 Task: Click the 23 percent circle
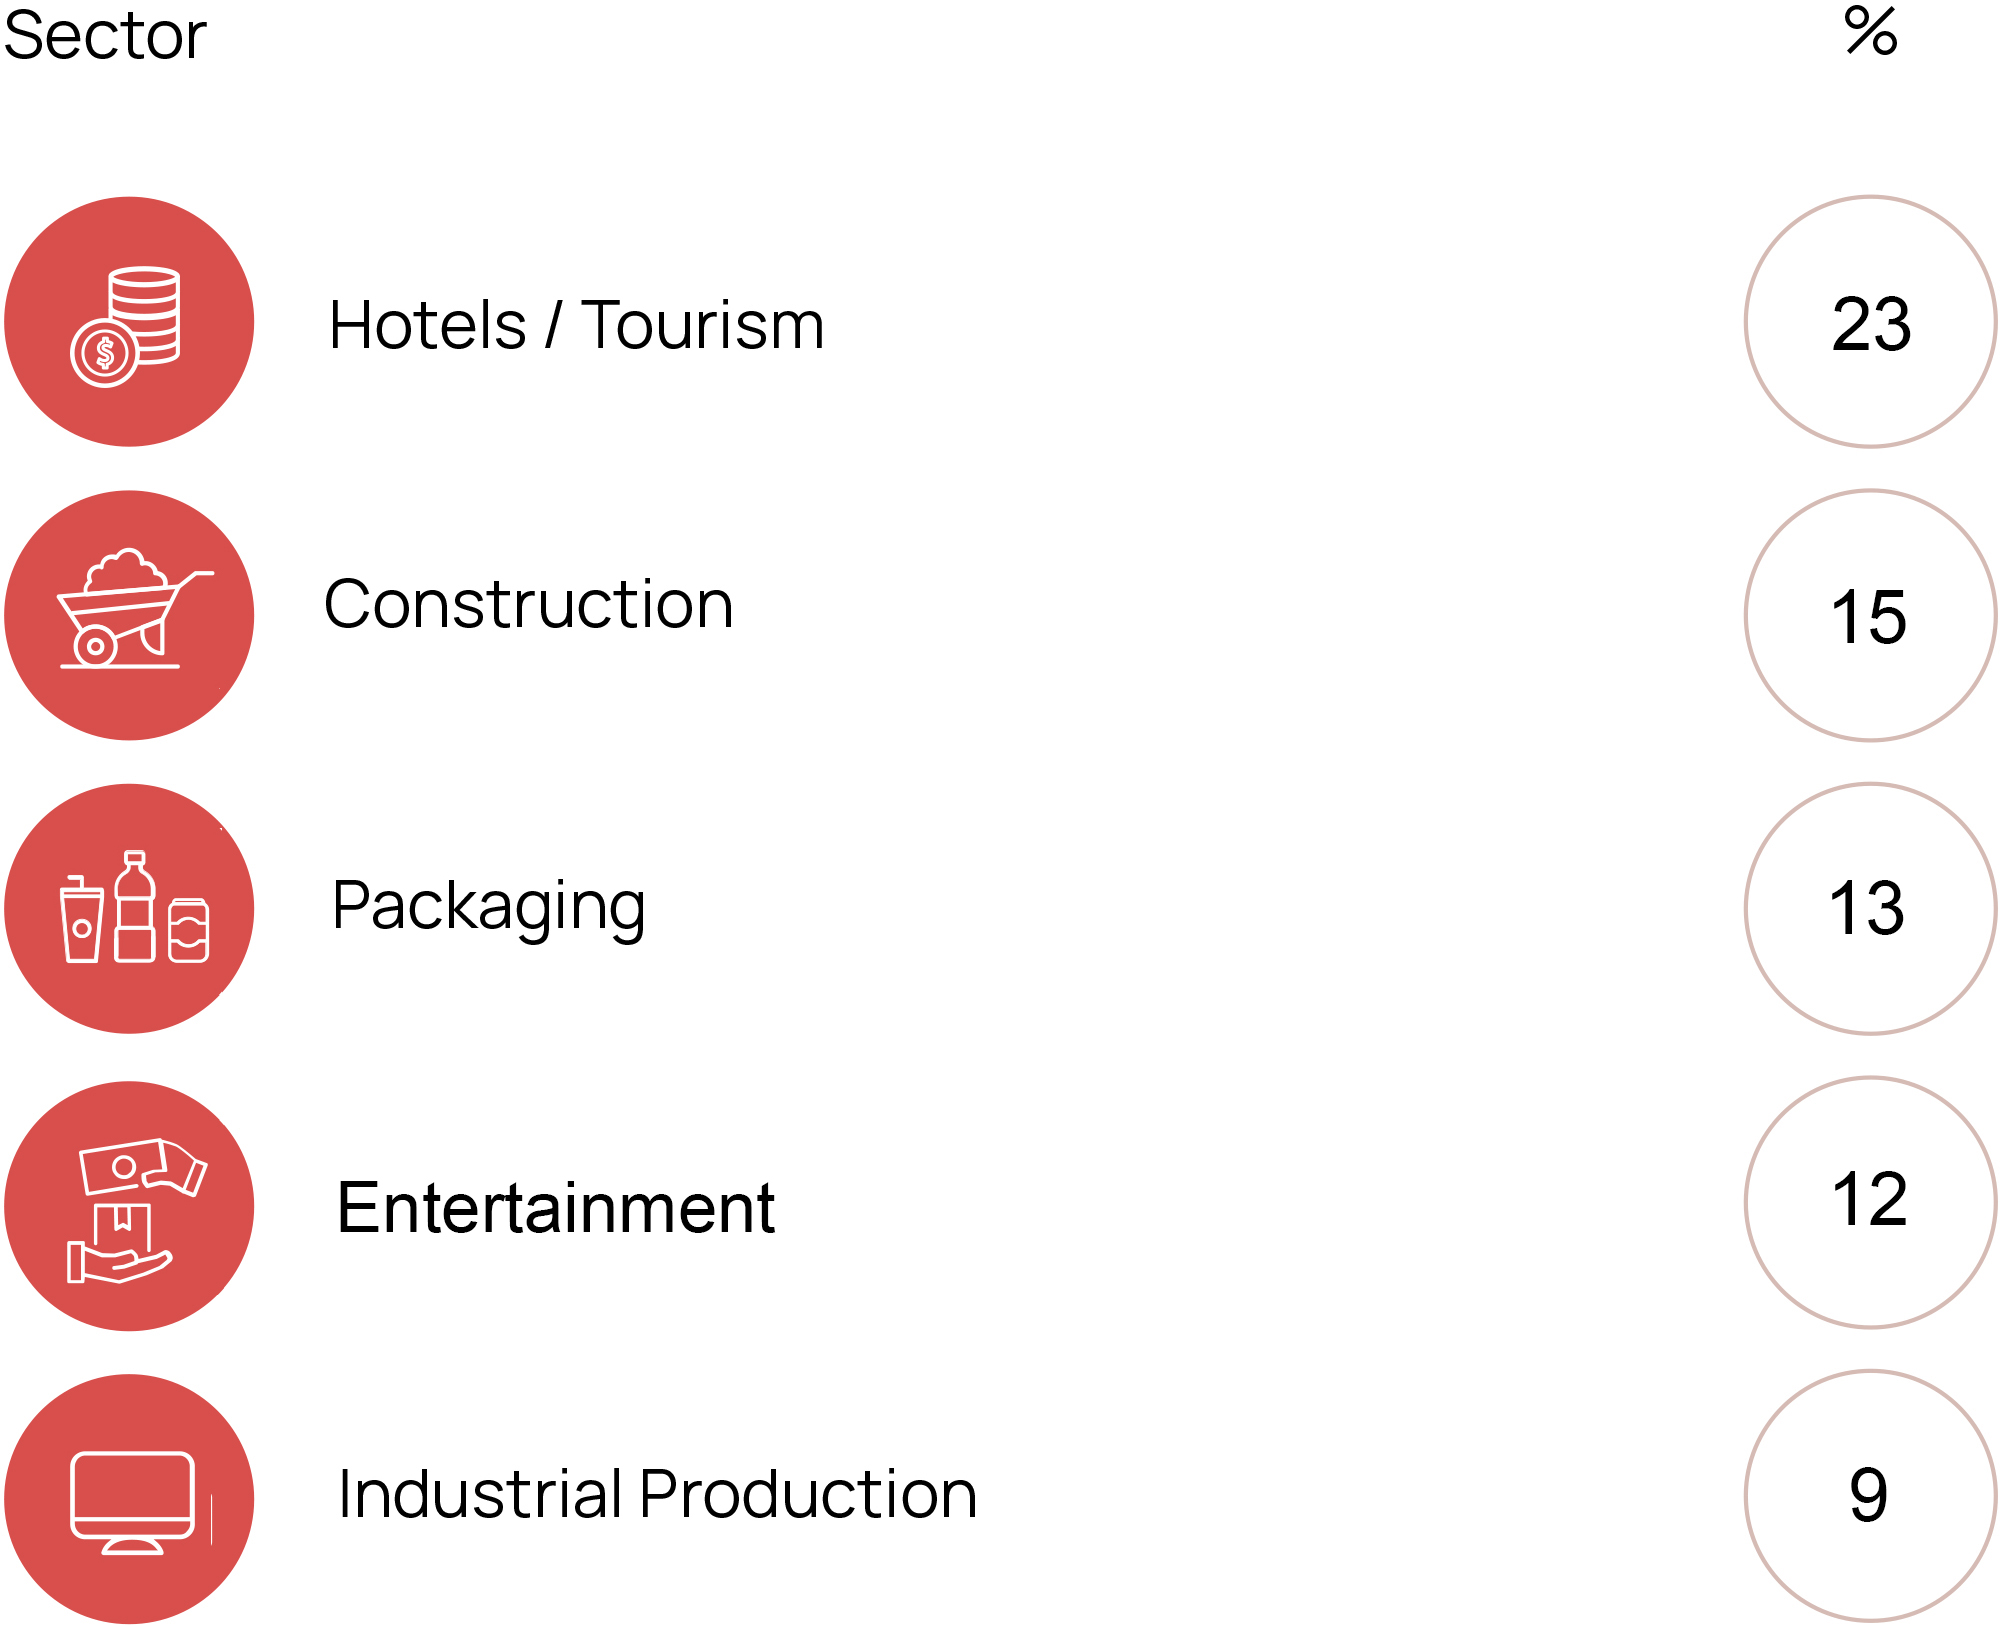tap(1870, 322)
